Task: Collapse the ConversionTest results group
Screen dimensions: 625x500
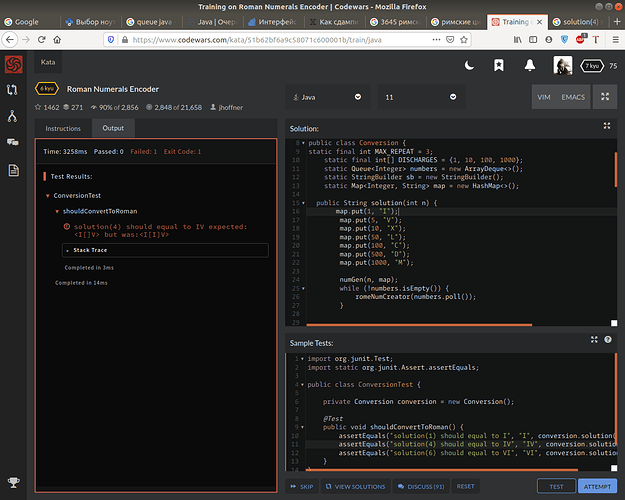Action: (48, 196)
